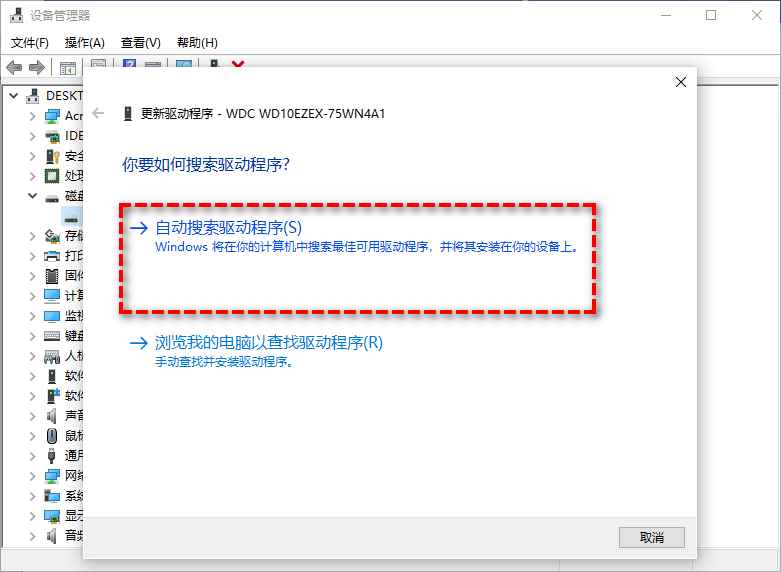The width and height of the screenshot is (781, 572).
Task: Click the red X uninstall device toolbar icon
Action: [238, 64]
